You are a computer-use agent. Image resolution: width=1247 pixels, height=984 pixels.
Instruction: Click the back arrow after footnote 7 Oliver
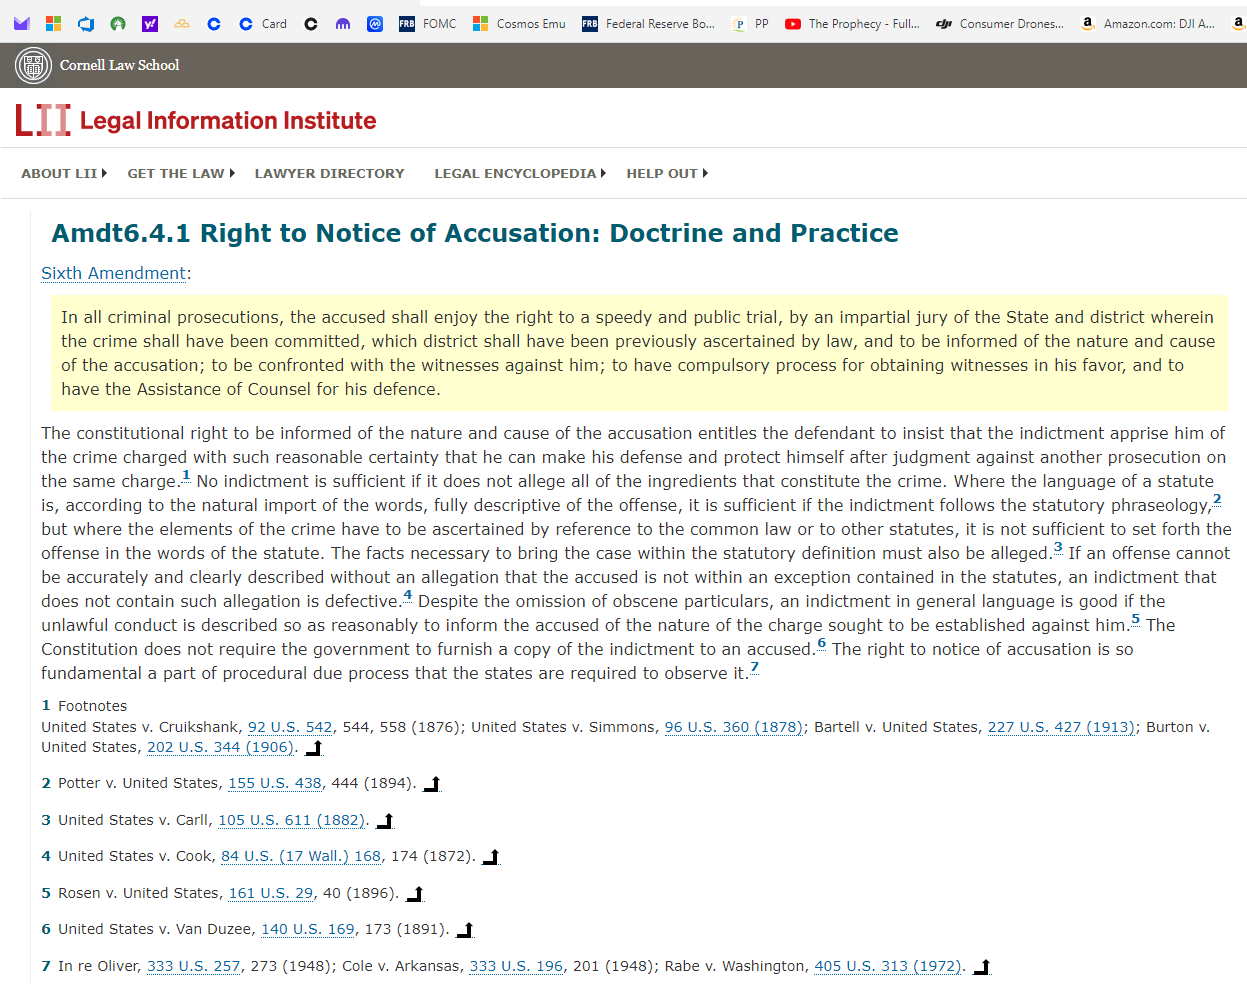coord(982,967)
